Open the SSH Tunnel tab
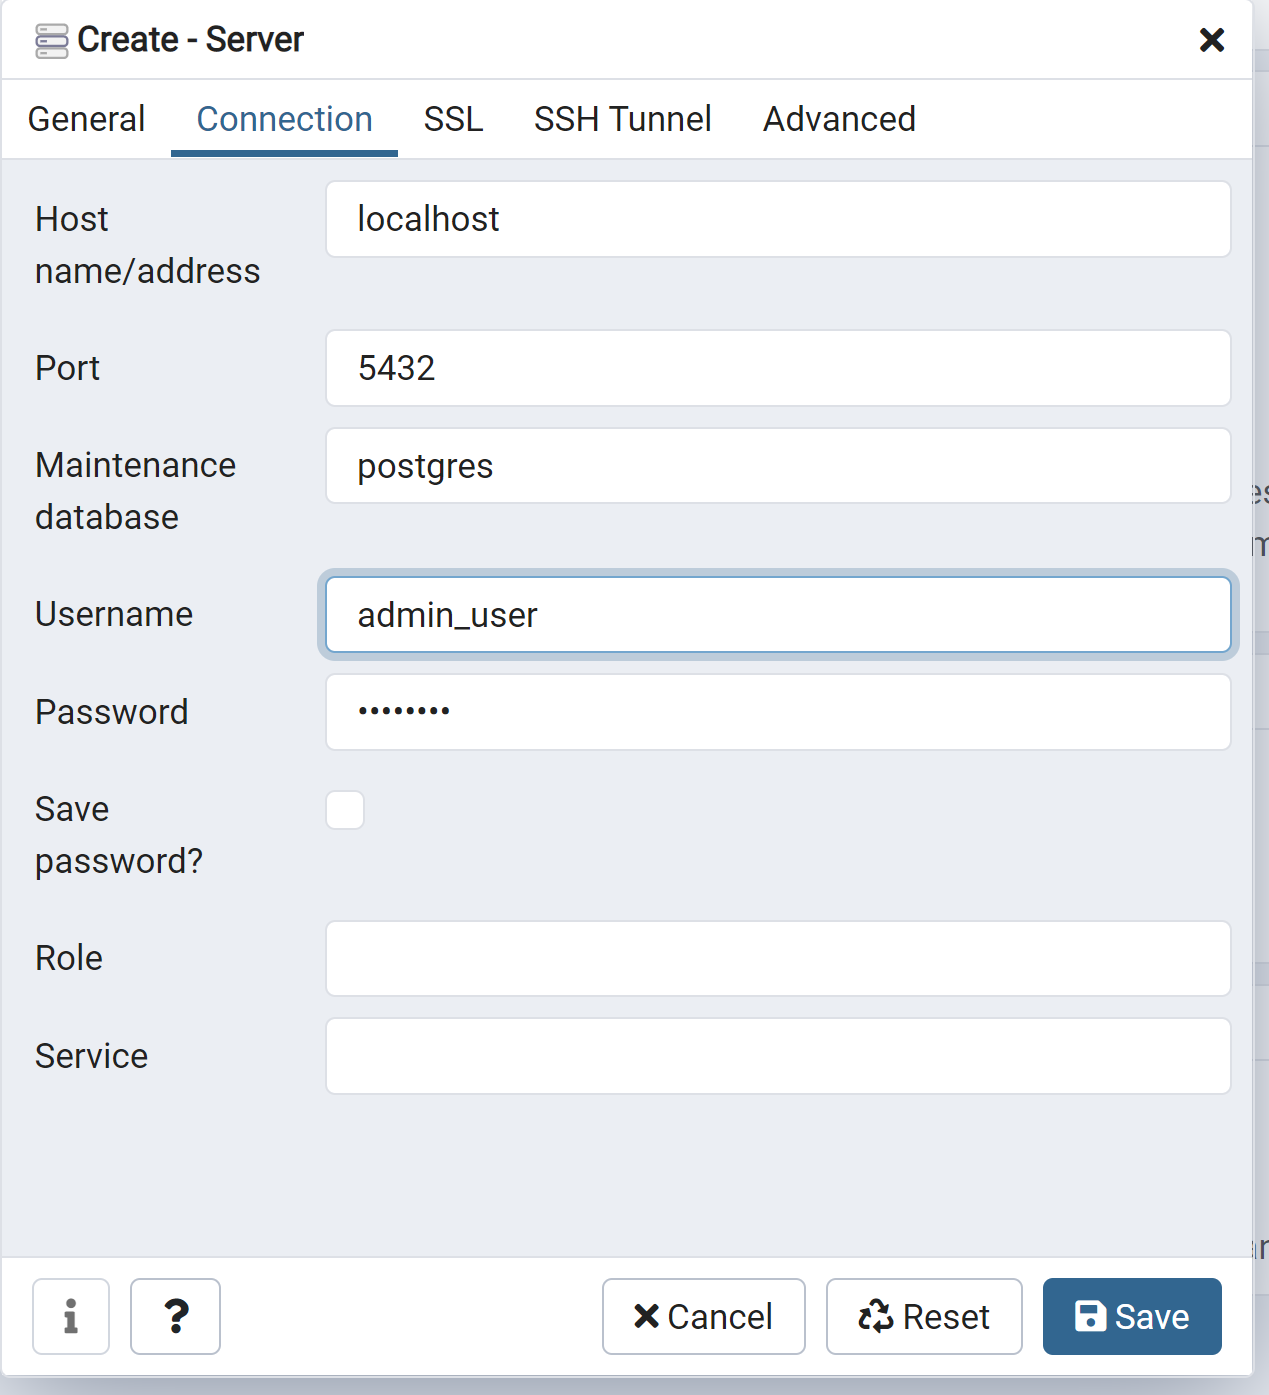Viewport: 1269px width, 1395px height. coord(622,119)
